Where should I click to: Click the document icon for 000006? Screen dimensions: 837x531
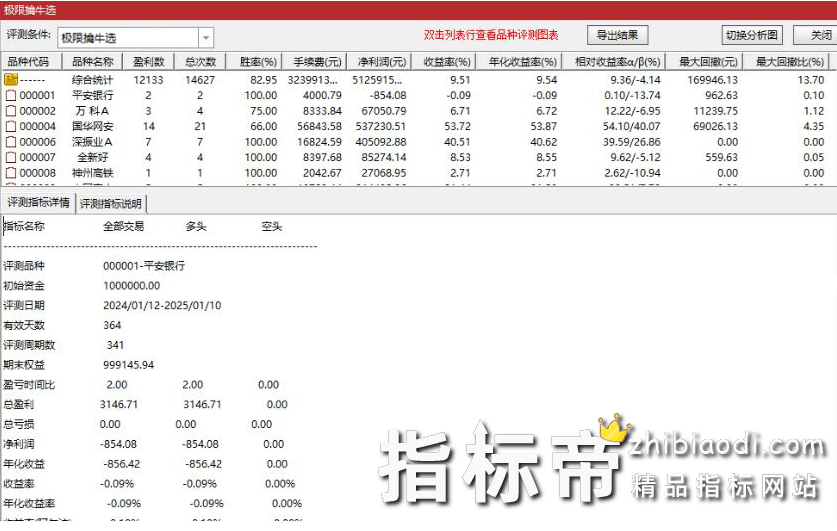click(11, 142)
